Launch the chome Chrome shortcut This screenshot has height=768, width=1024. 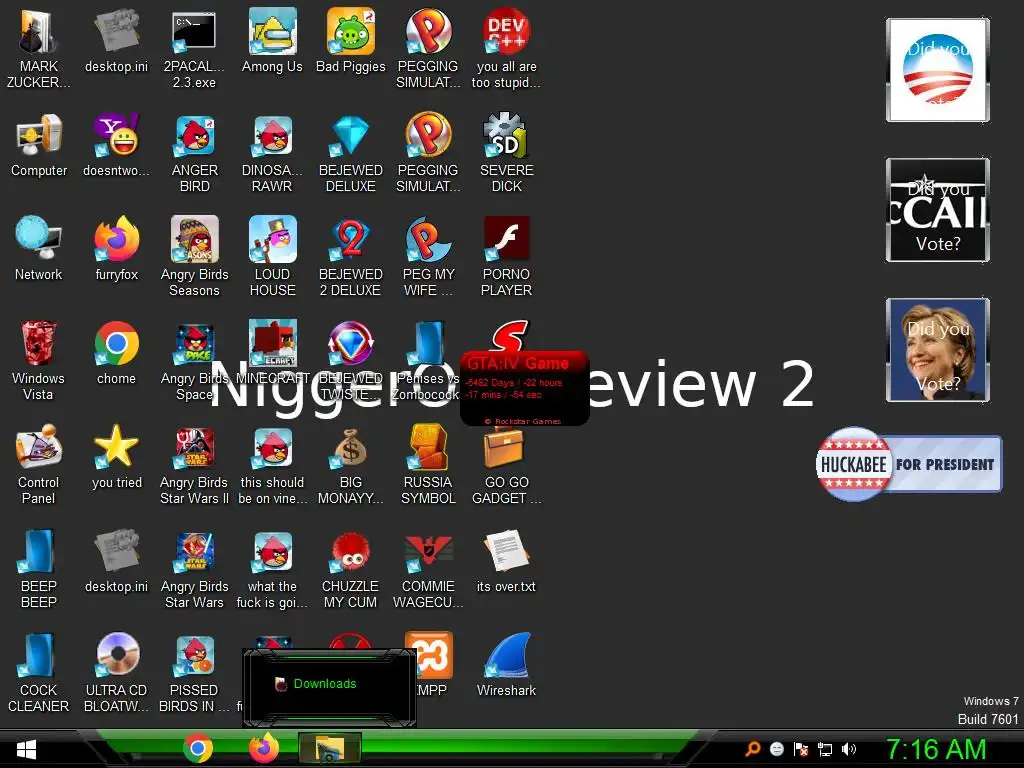116,353
